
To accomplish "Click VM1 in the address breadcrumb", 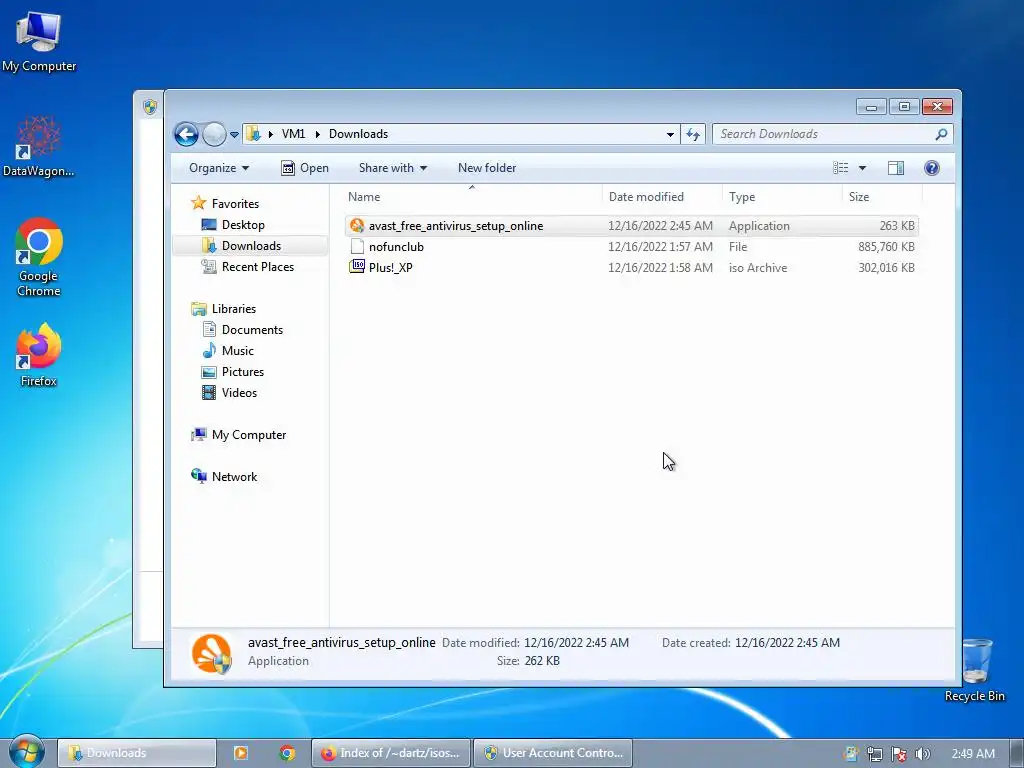I will [x=293, y=134].
